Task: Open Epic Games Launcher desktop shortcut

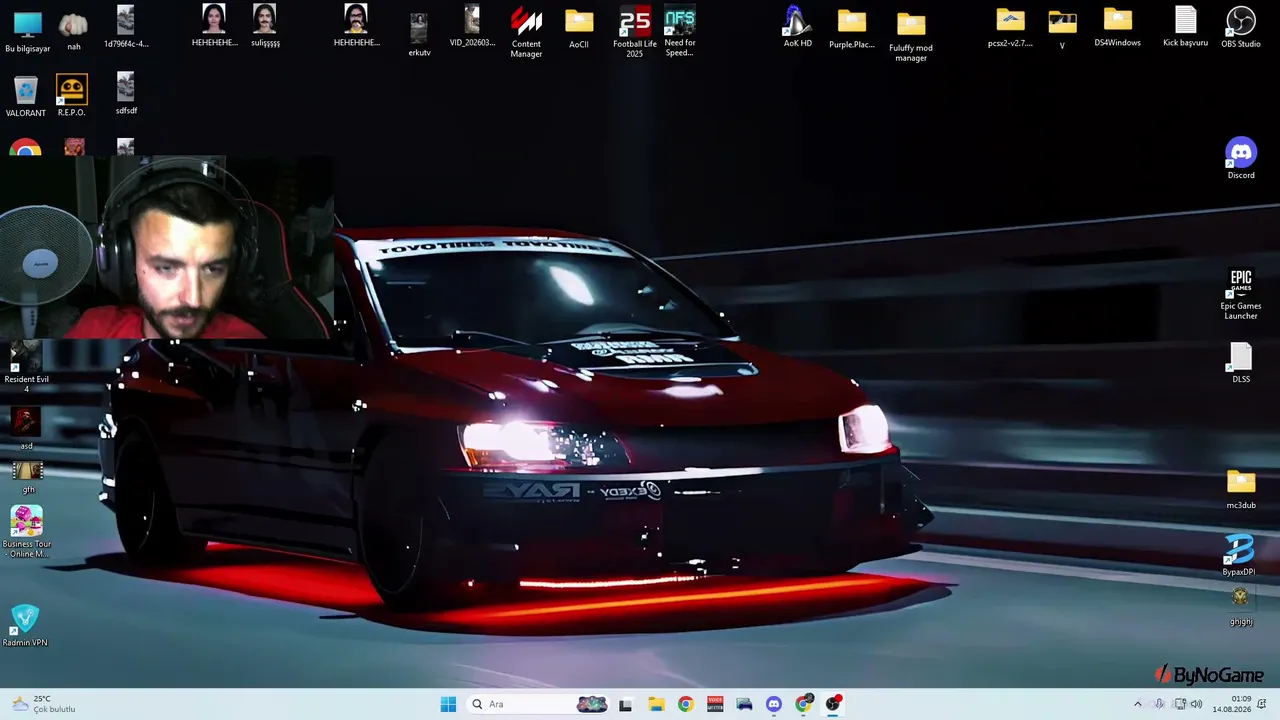Action: pyautogui.click(x=1241, y=294)
